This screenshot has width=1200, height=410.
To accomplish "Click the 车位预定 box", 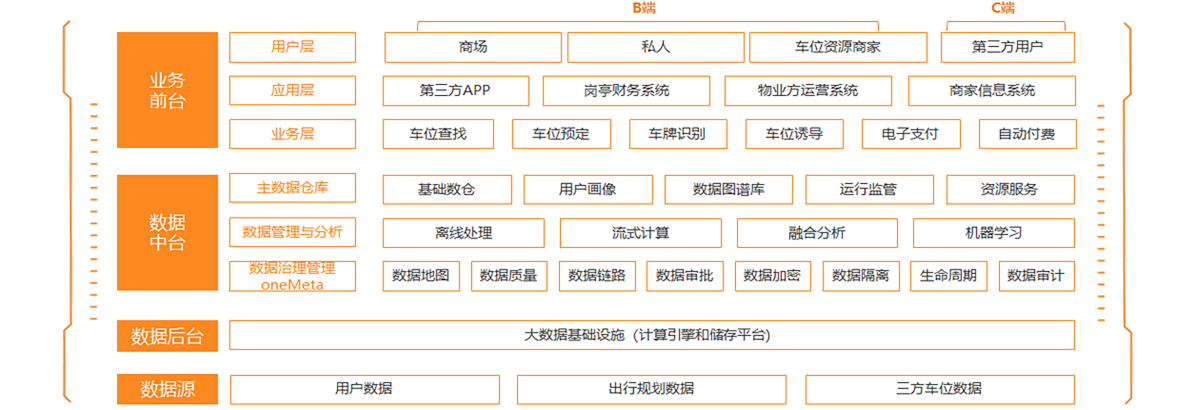I will pyautogui.click(x=561, y=134).
